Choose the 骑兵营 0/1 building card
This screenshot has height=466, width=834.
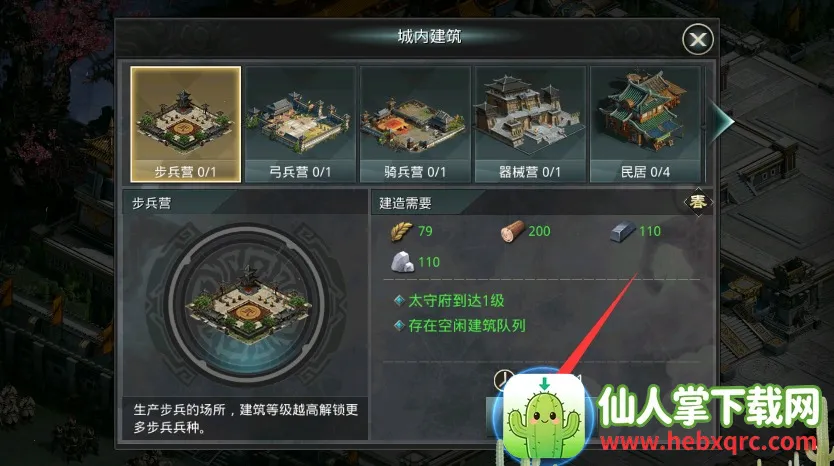click(415, 124)
